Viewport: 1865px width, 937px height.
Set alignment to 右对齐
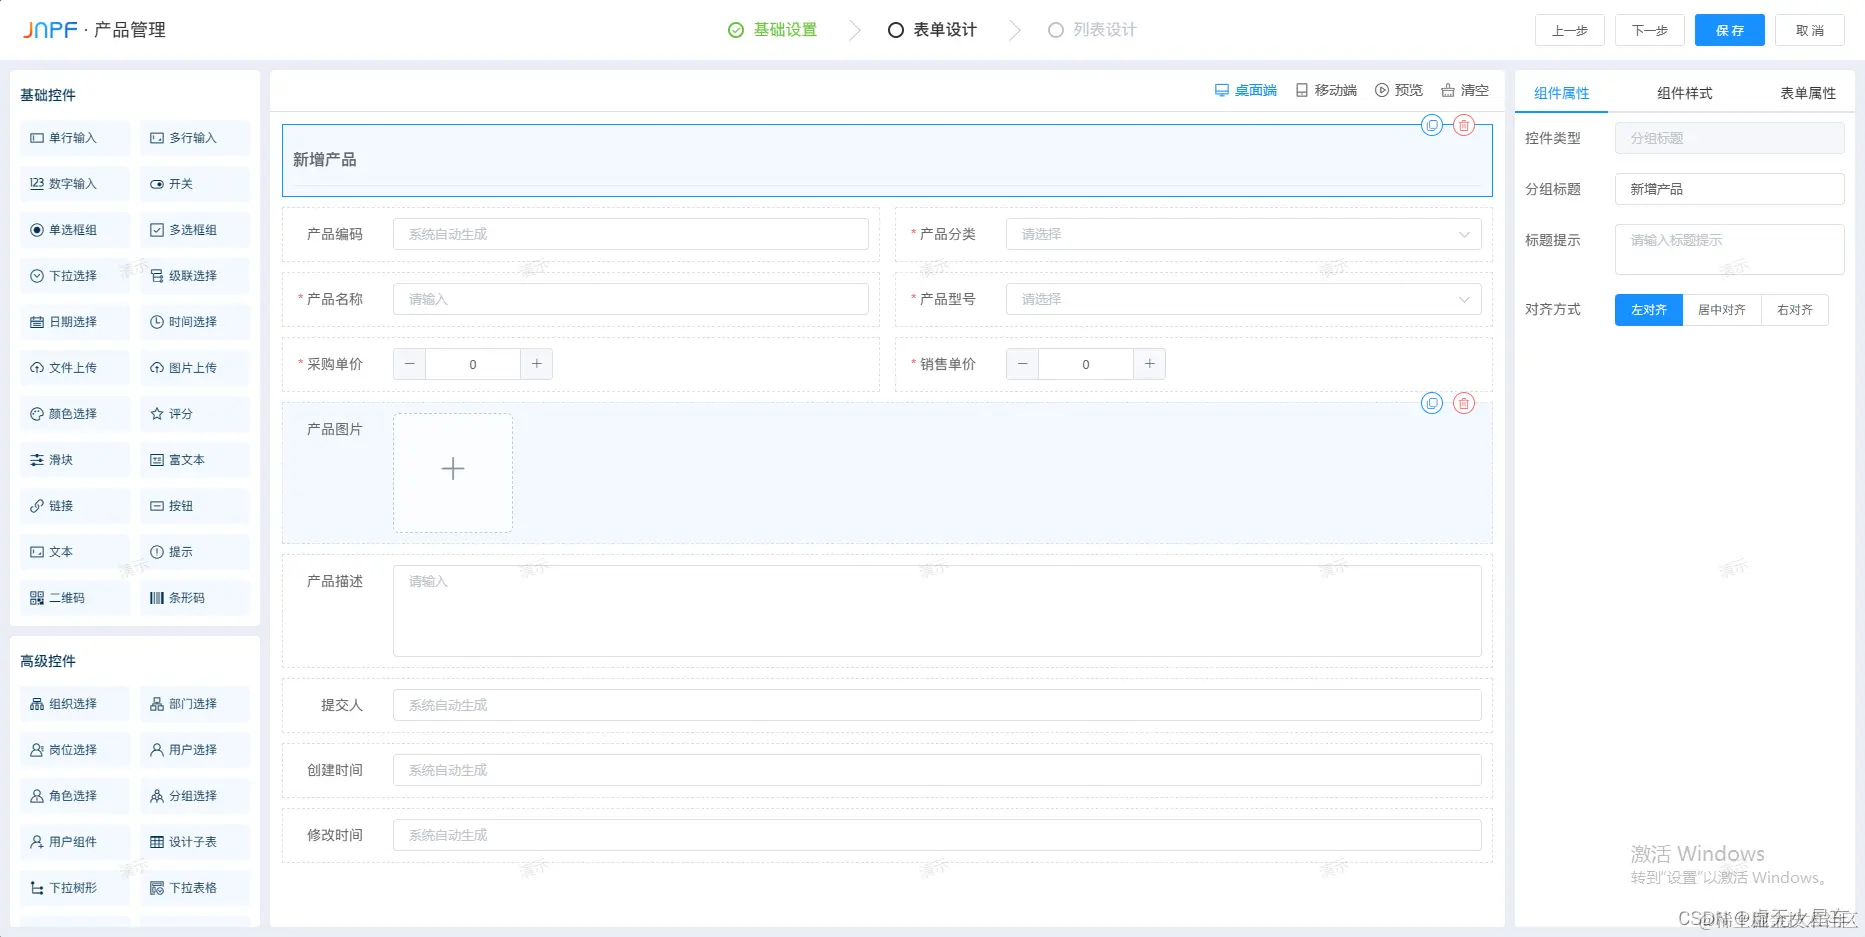(x=1795, y=310)
